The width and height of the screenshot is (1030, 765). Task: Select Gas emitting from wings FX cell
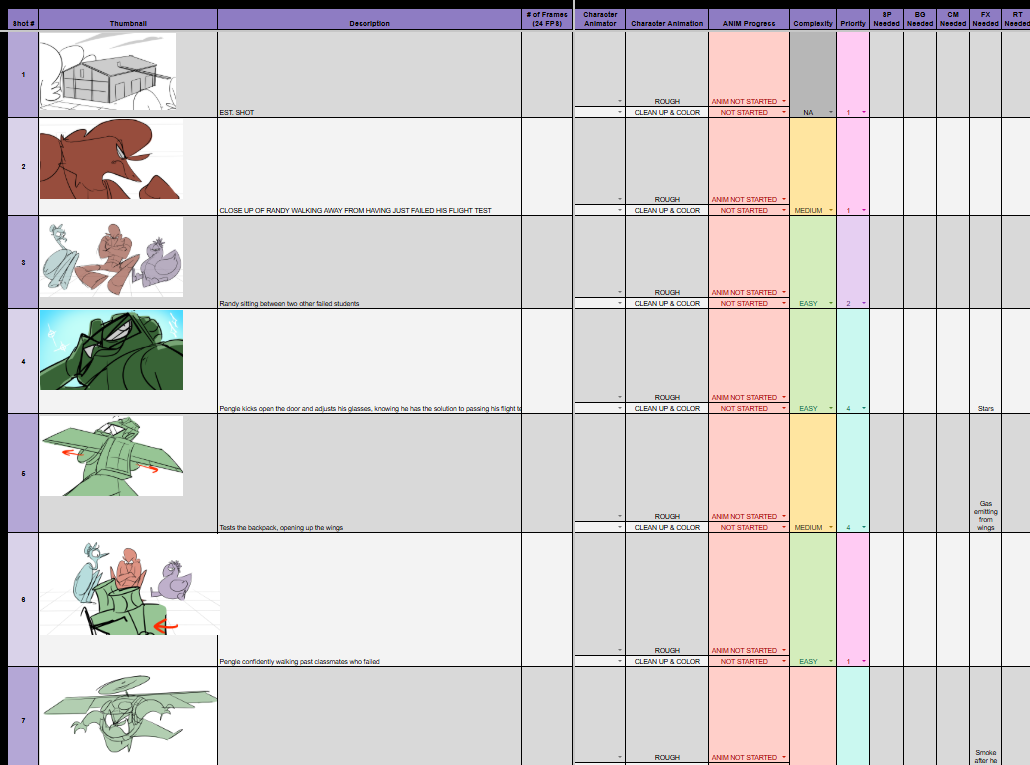(x=985, y=473)
